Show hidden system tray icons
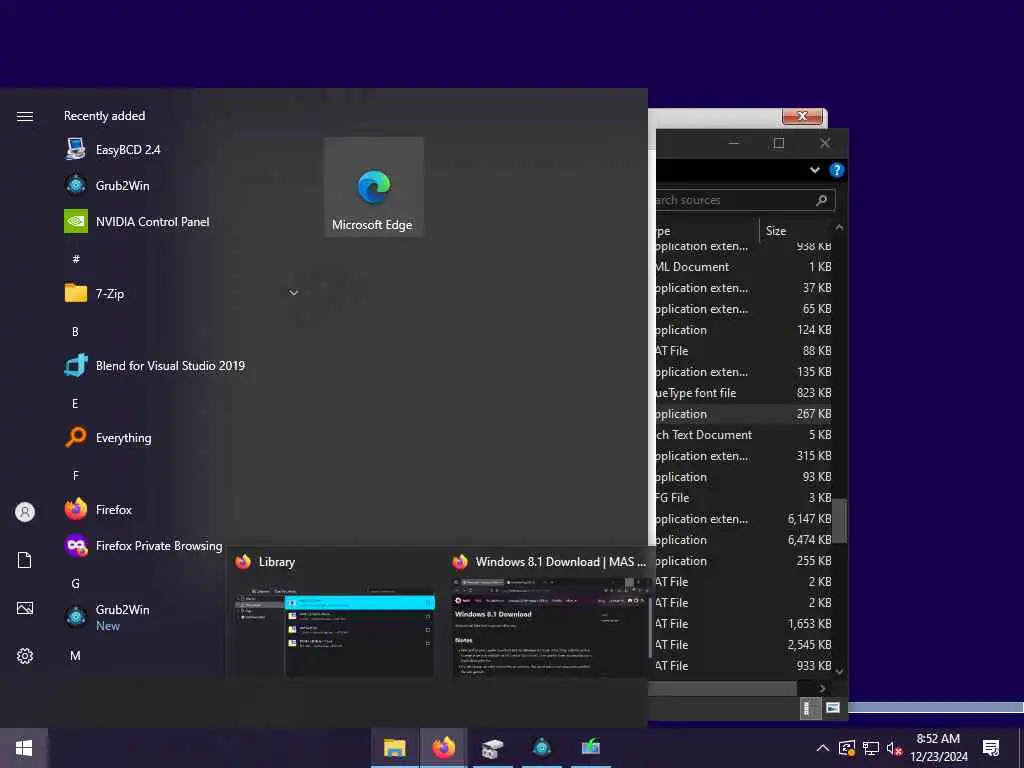 tap(823, 748)
